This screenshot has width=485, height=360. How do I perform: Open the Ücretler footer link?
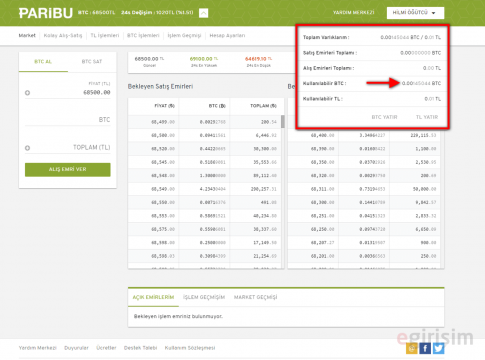pos(106,348)
